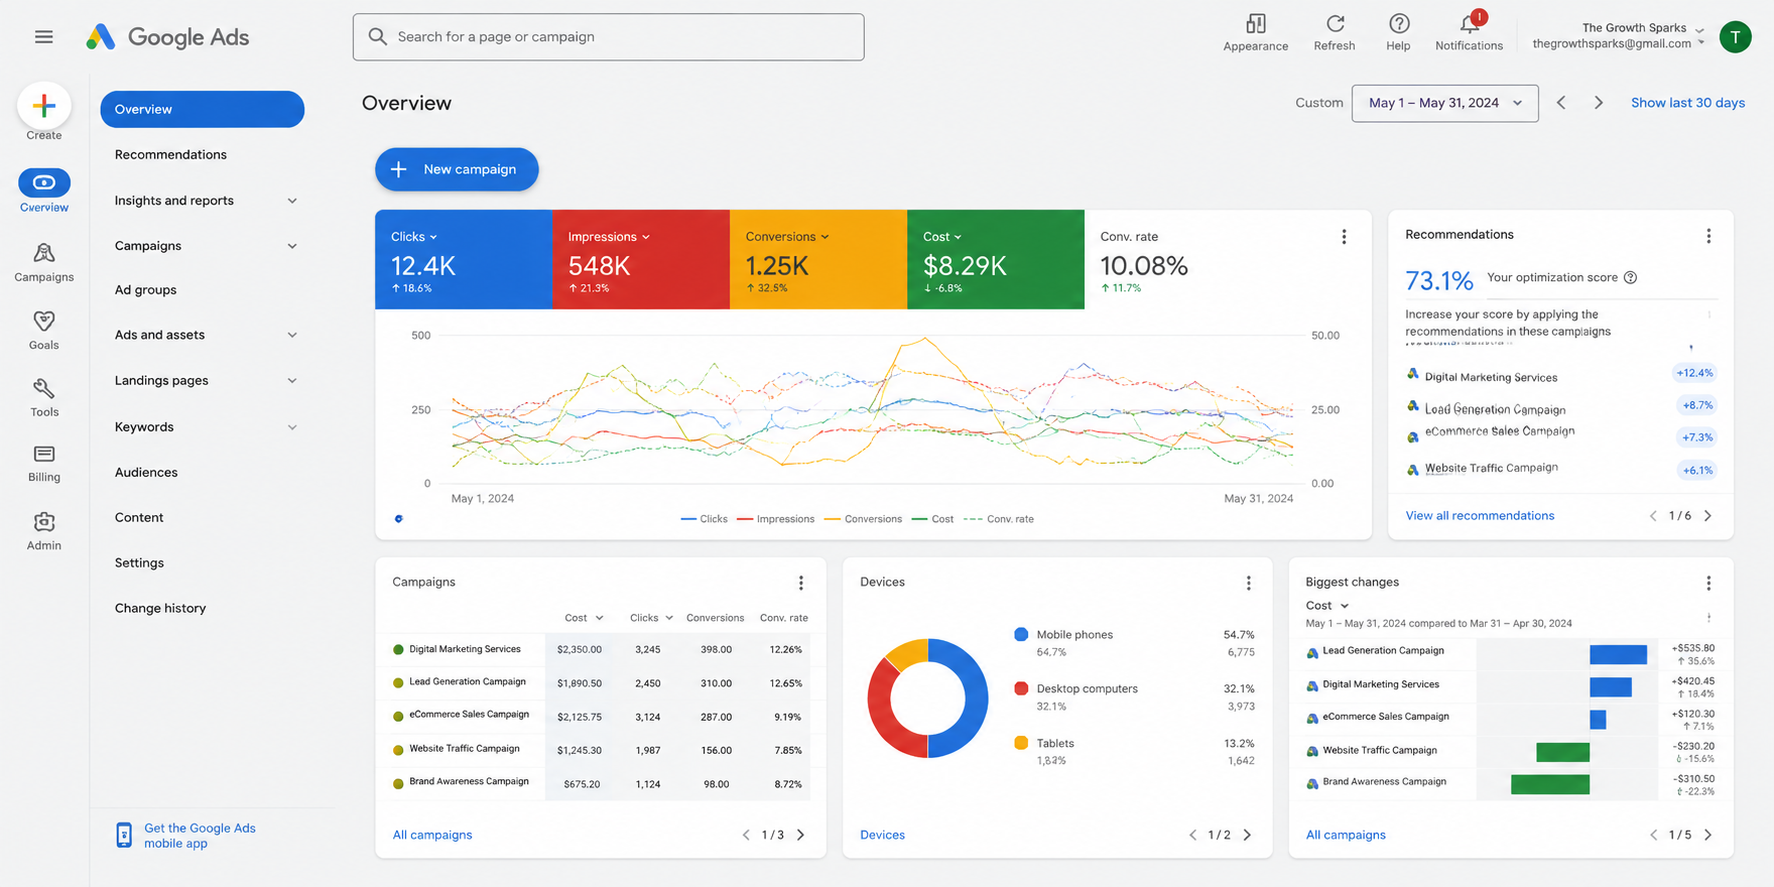1774x887 pixels.
Task: Open the Clicks metric dropdown
Action: pos(414,237)
